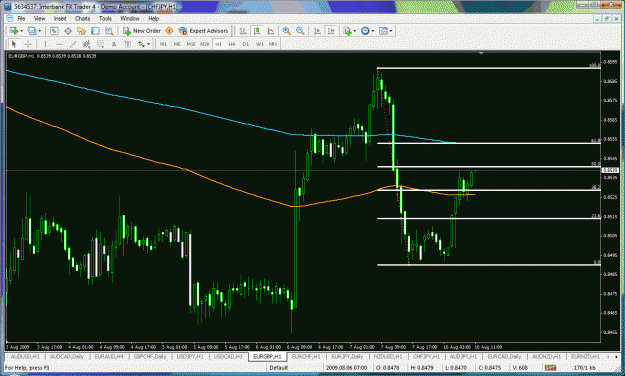Switch to the USDJPY,H1 chart tab
Viewport: 625px width, 376px height.
190,356
